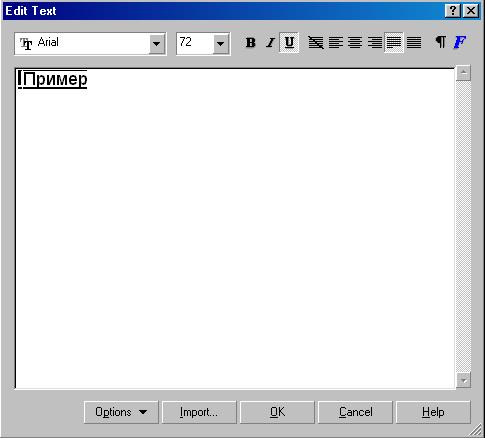The height and width of the screenshot is (438, 485).
Task: Apply left alignment to text
Action: pyautogui.click(x=335, y=43)
